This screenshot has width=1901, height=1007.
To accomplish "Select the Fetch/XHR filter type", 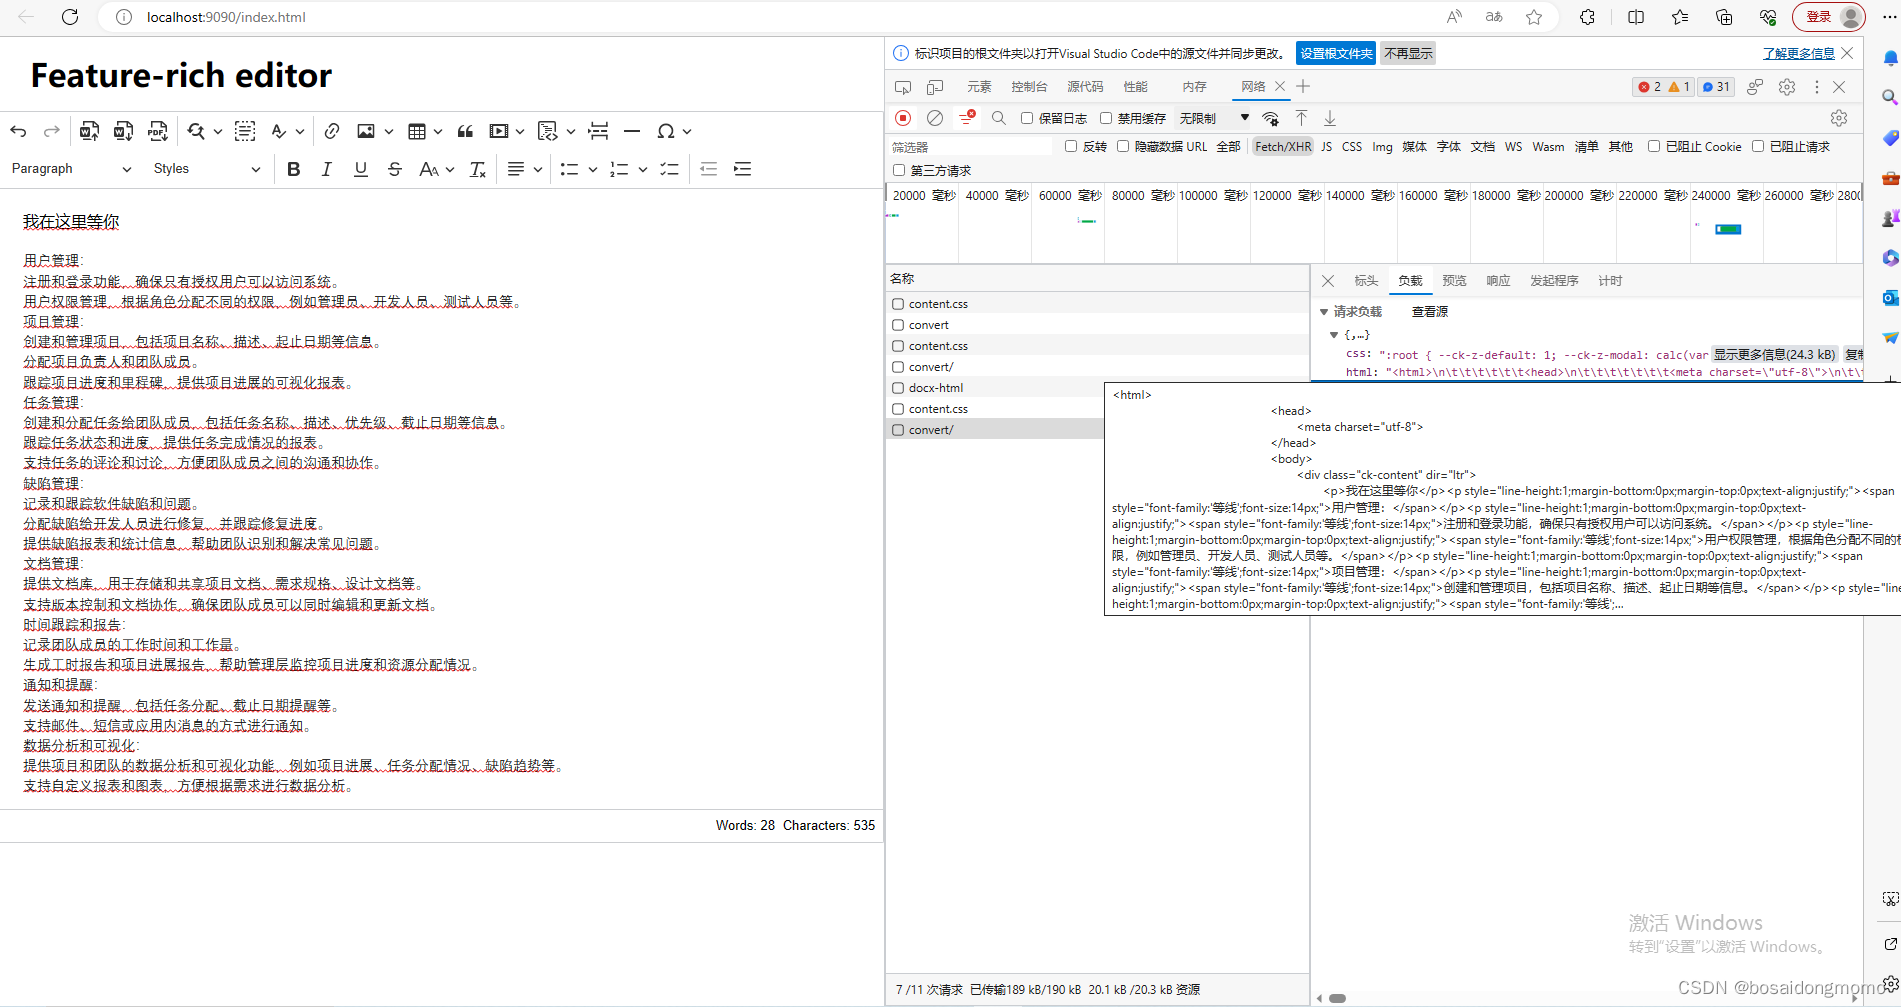I will tap(1283, 146).
